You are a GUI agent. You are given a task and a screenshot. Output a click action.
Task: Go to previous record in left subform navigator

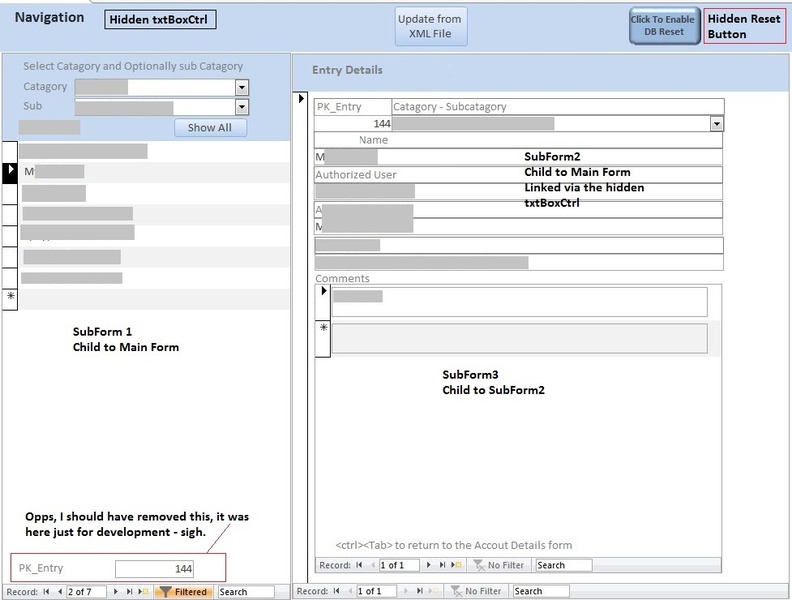pyautogui.click(x=58, y=592)
